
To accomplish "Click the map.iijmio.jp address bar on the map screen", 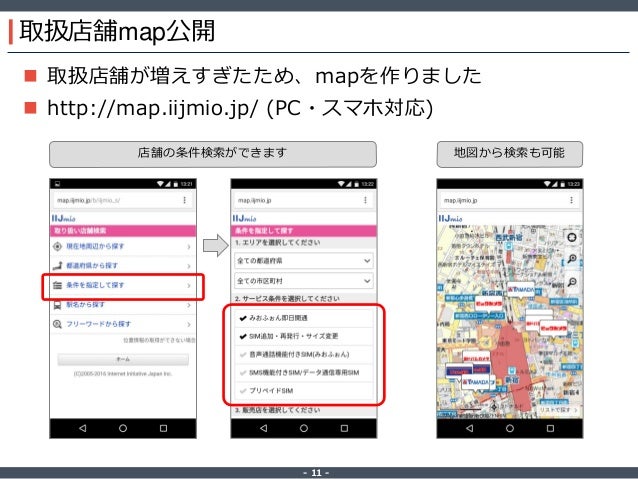I will coord(510,200).
